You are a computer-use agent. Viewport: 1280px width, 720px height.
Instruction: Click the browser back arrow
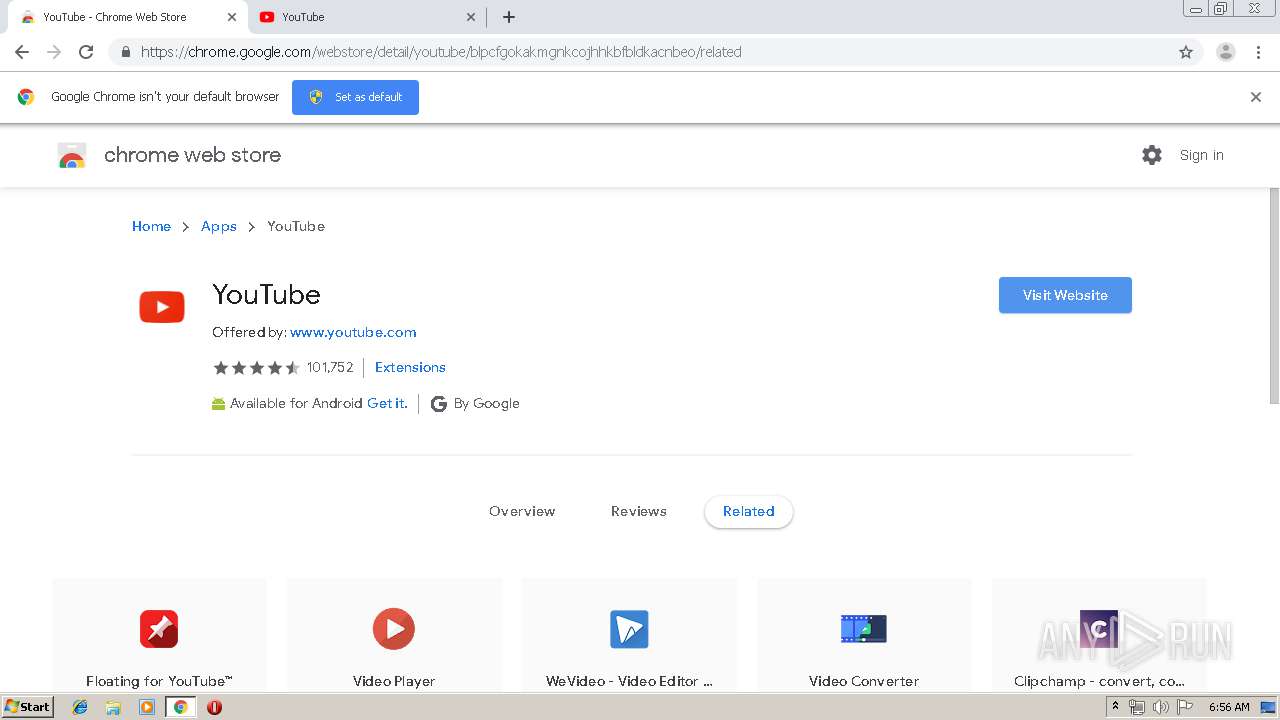[x=22, y=52]
